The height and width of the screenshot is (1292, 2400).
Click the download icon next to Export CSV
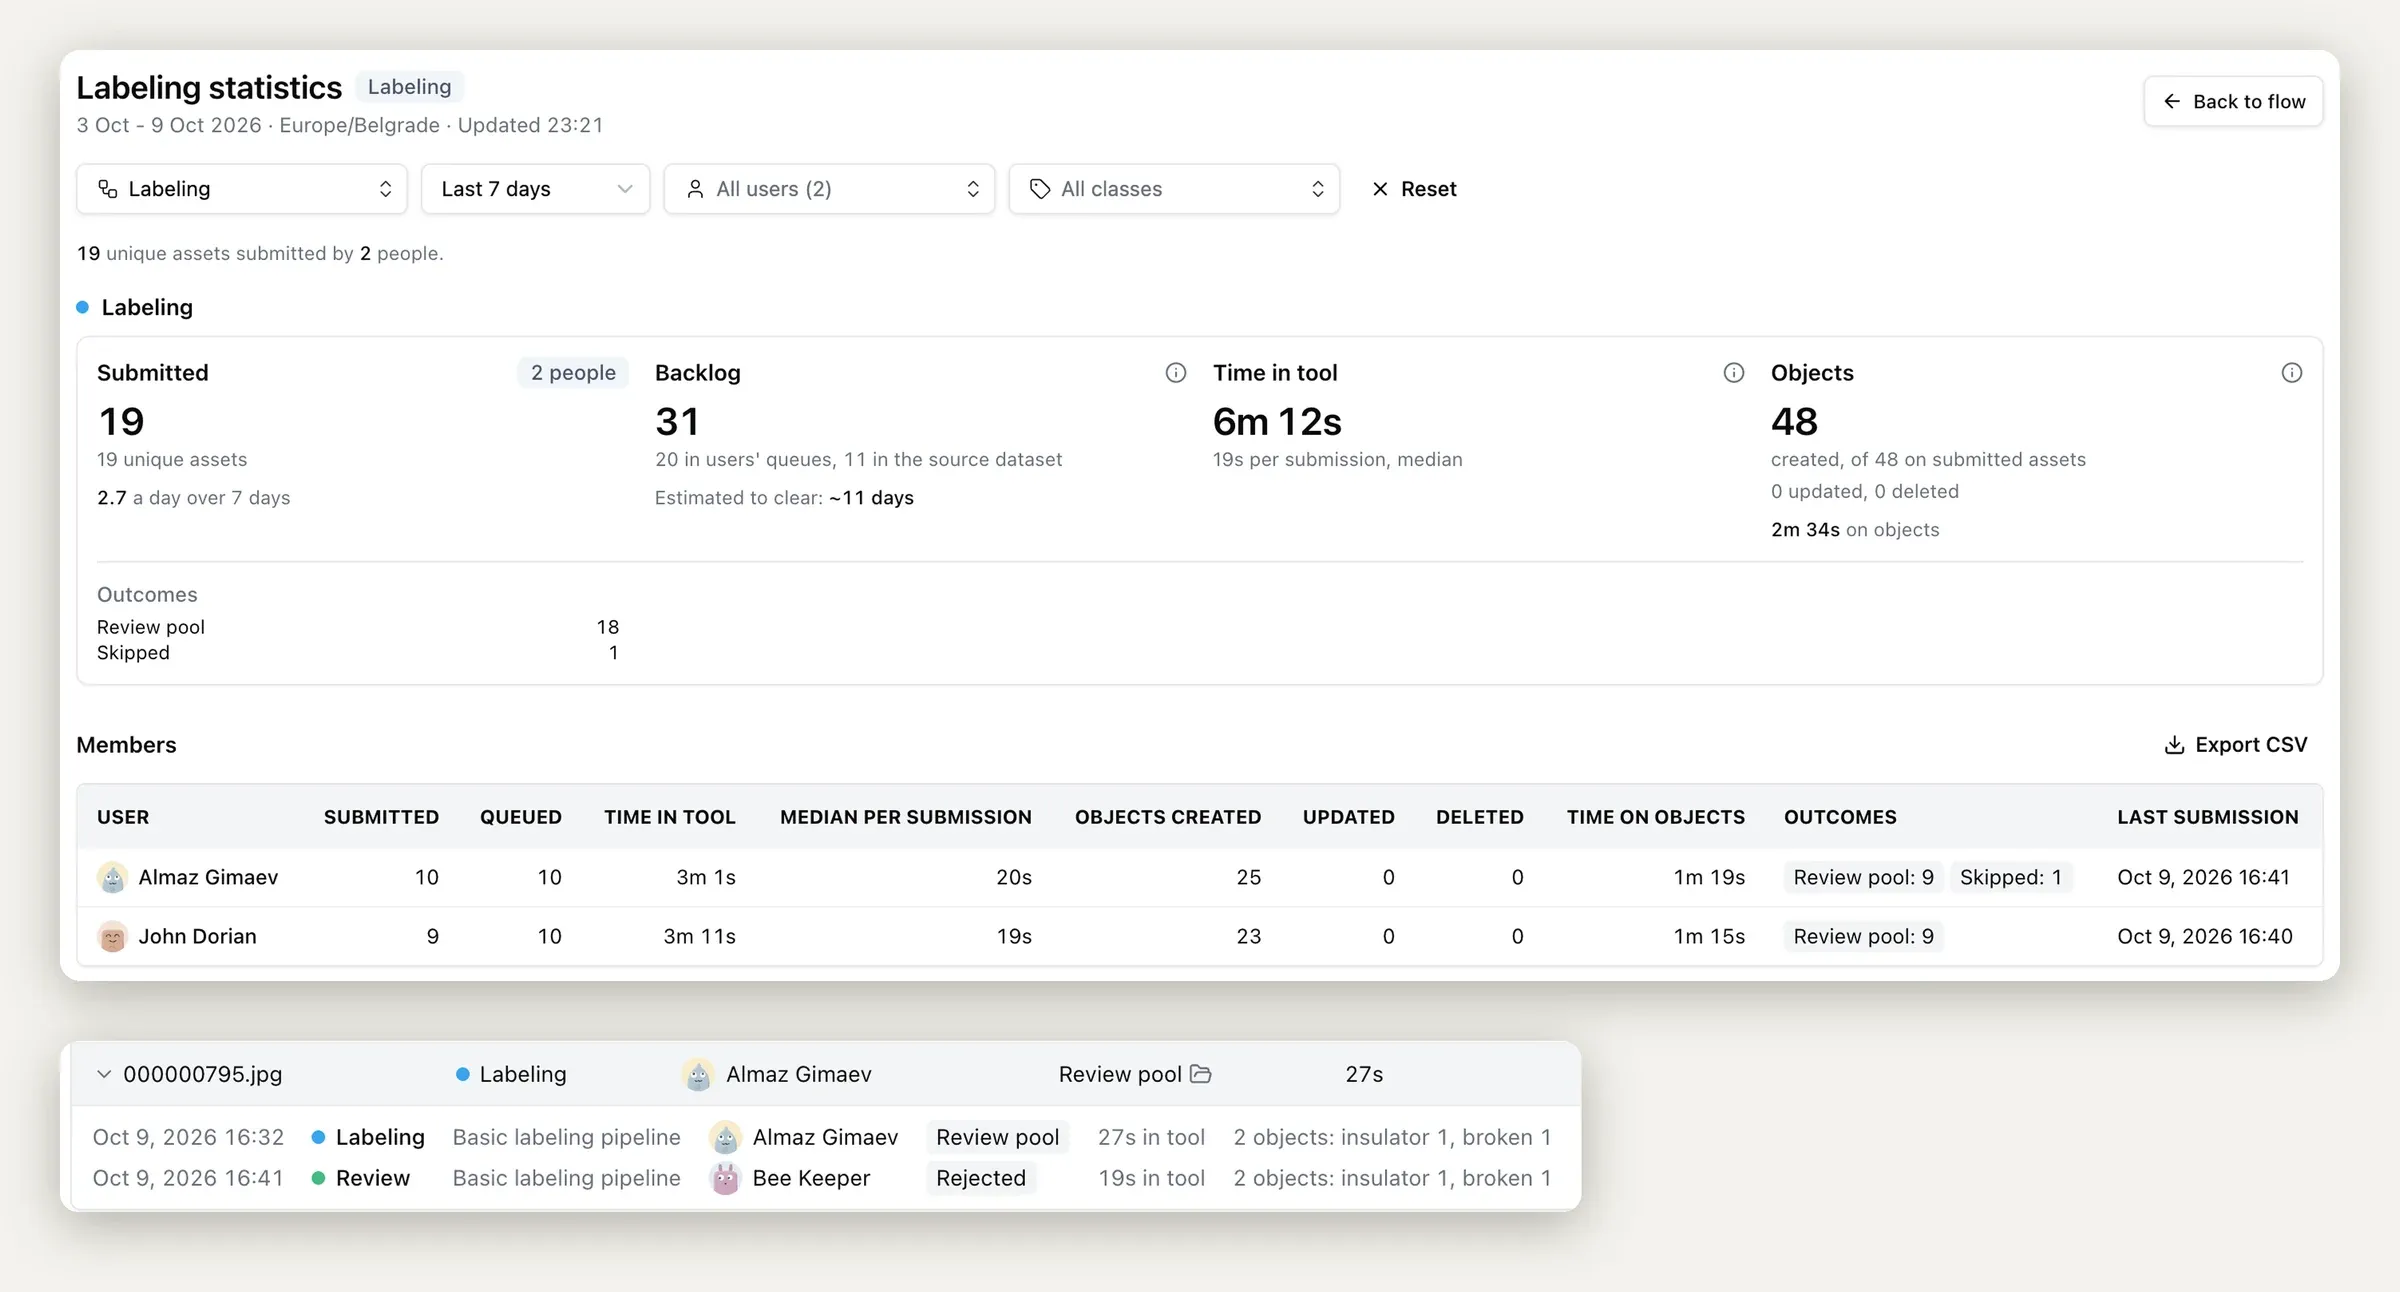(2174, 745)
